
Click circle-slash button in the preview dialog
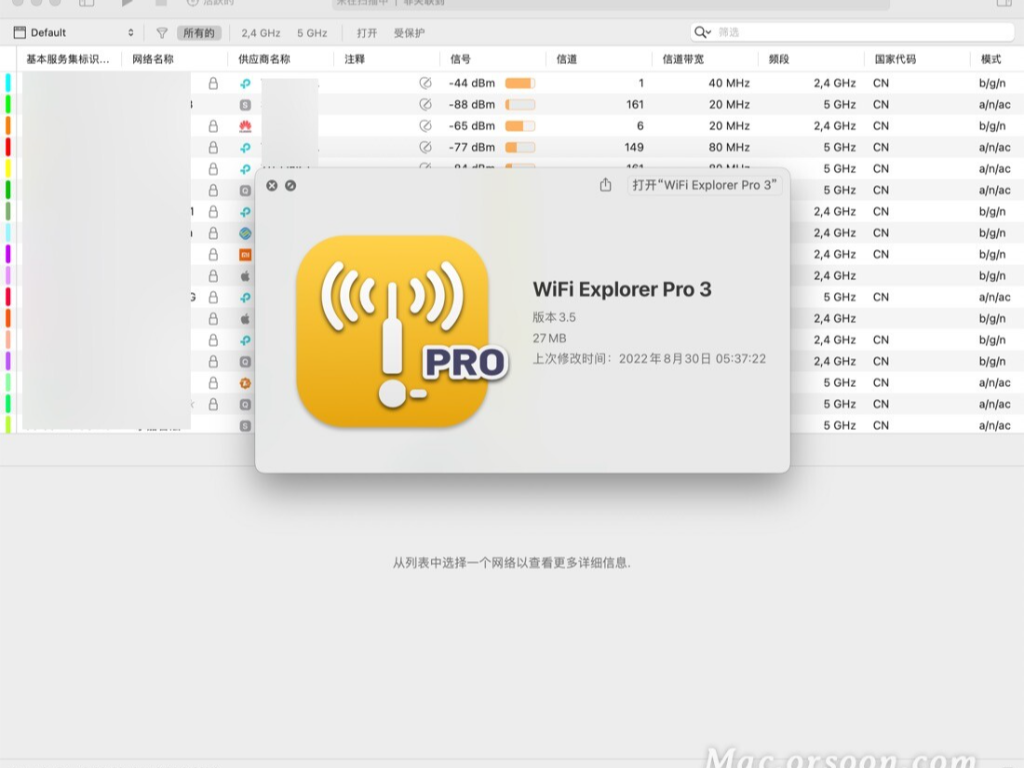click(291, 185)
